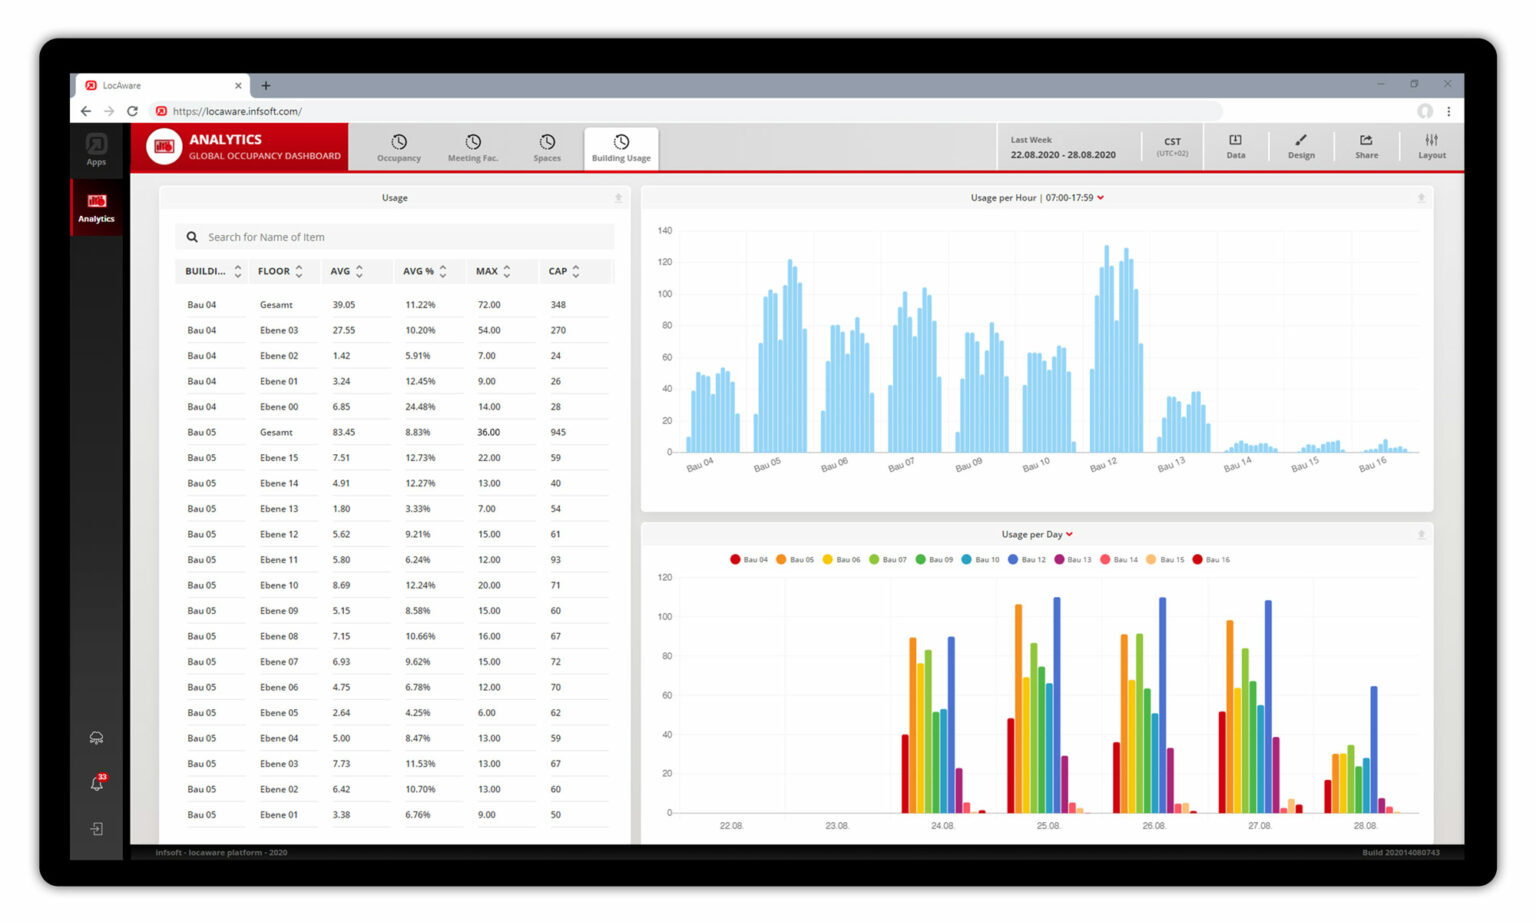Open the Layout settings icon
The image size is (1536, 922).
coord(1431,147)
